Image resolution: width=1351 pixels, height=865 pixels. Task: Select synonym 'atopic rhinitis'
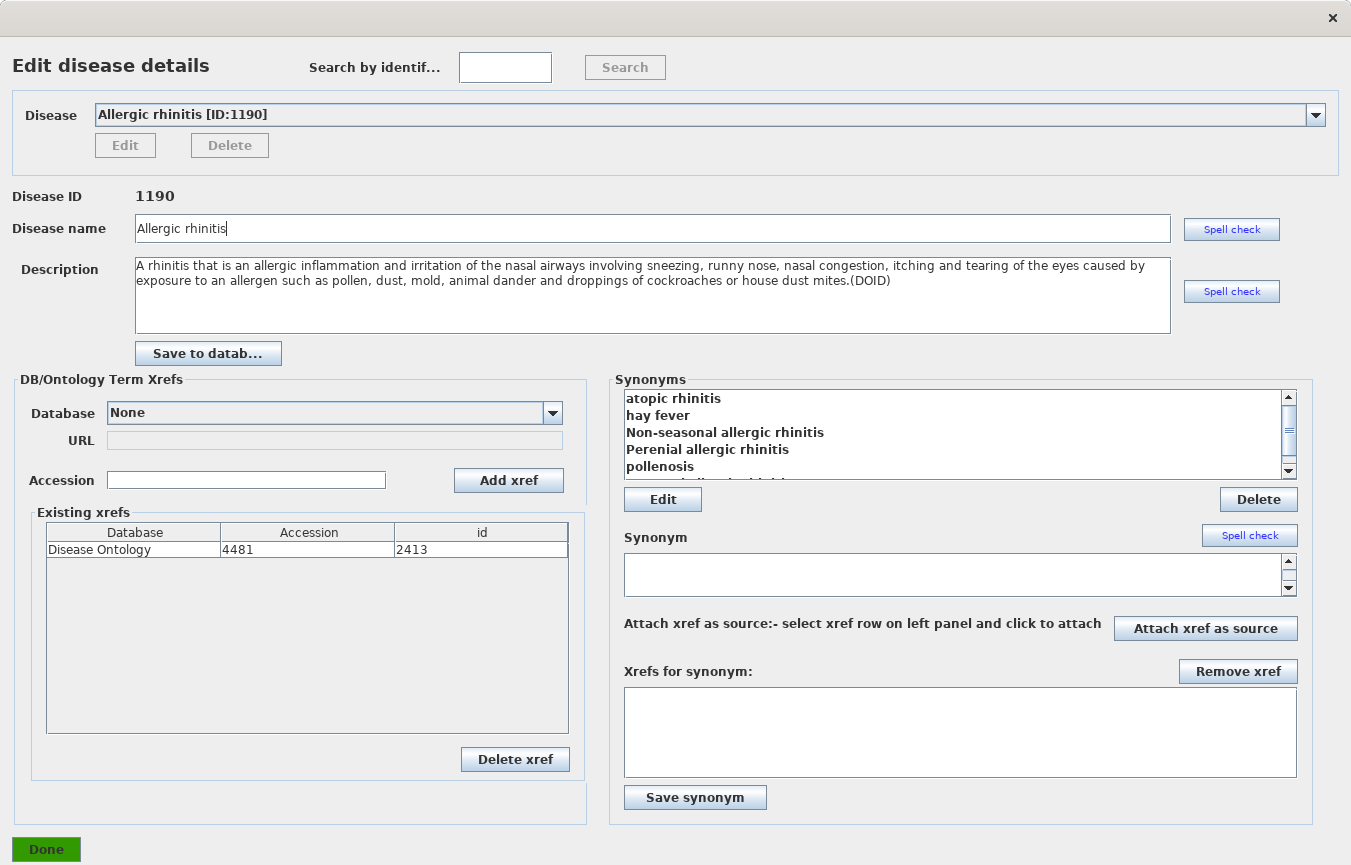tap(952, 399)
